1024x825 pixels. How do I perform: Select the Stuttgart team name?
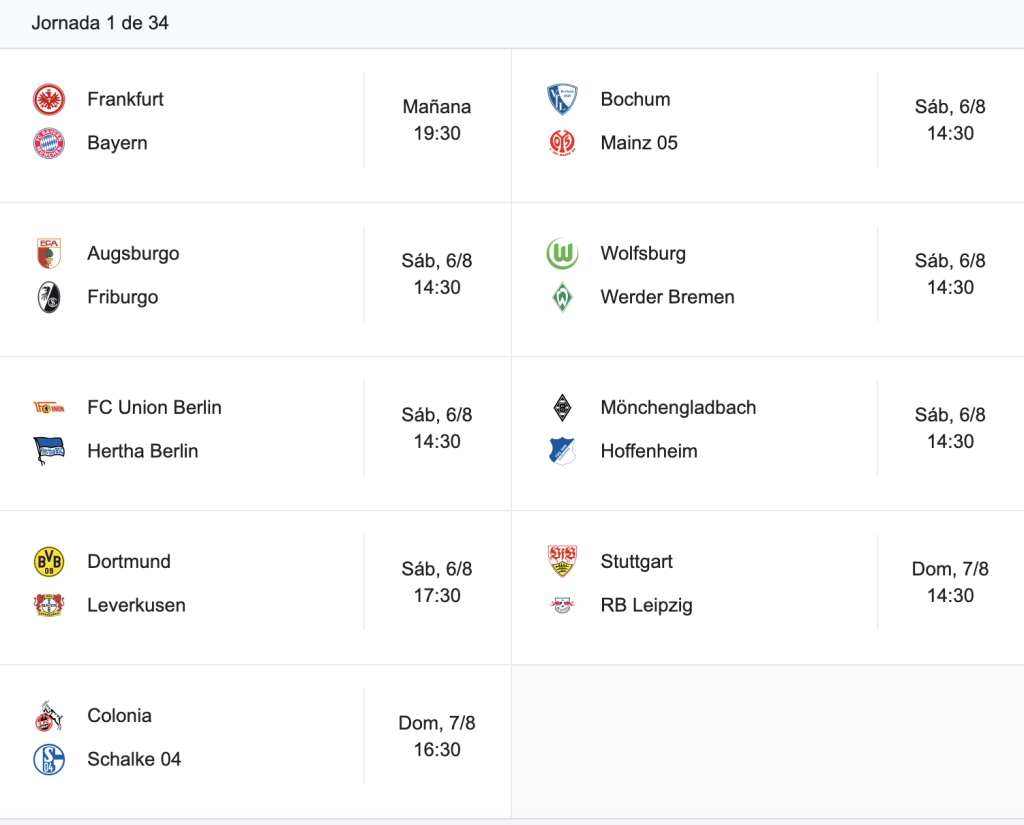click(637, 562)
